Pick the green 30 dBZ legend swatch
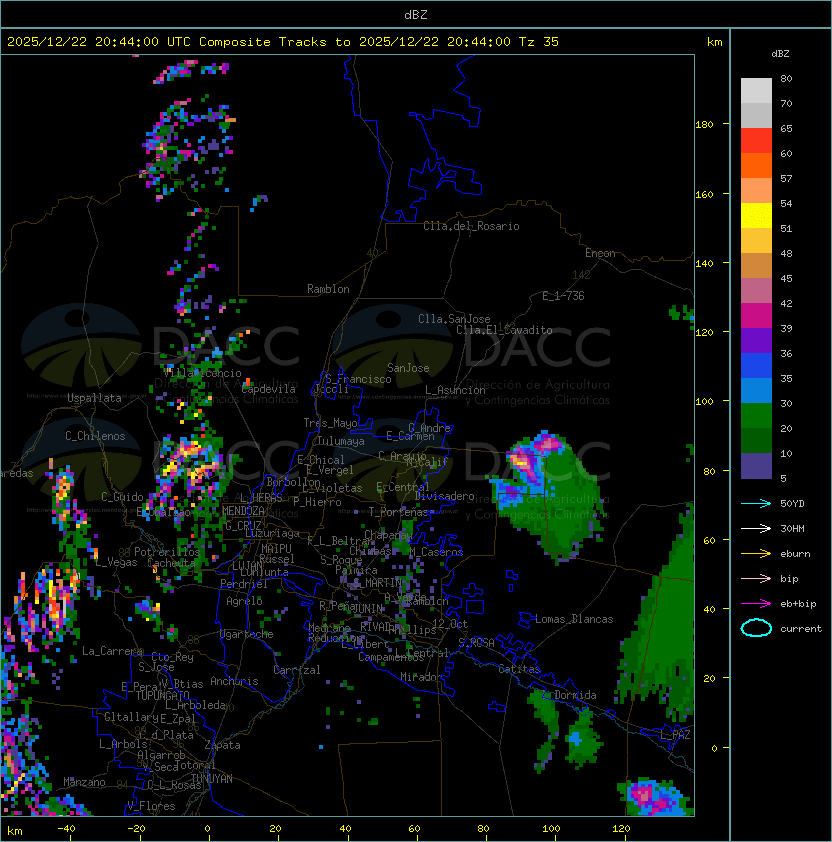This screenshot has width=832, height=842. [x=756, y=416]
